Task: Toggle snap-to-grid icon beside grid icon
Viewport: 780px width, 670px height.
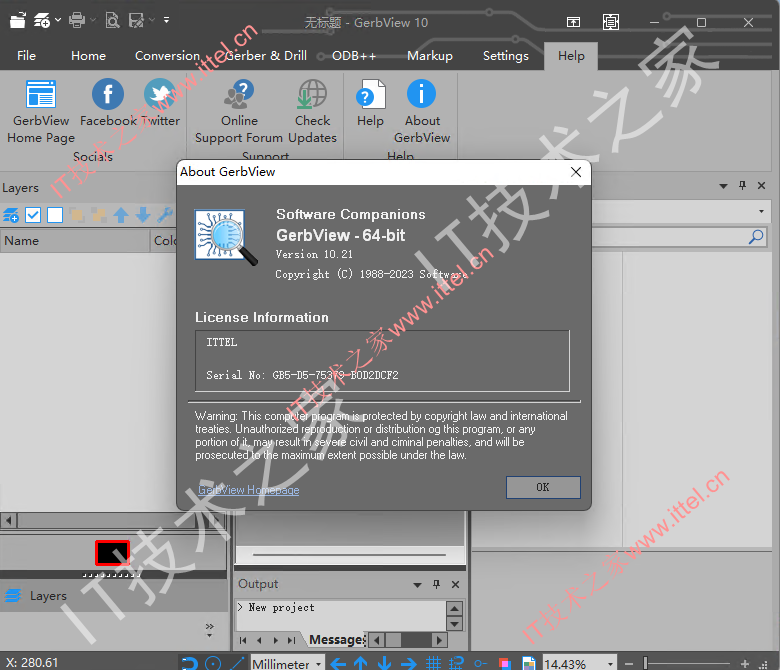Action: coord(456,663)
